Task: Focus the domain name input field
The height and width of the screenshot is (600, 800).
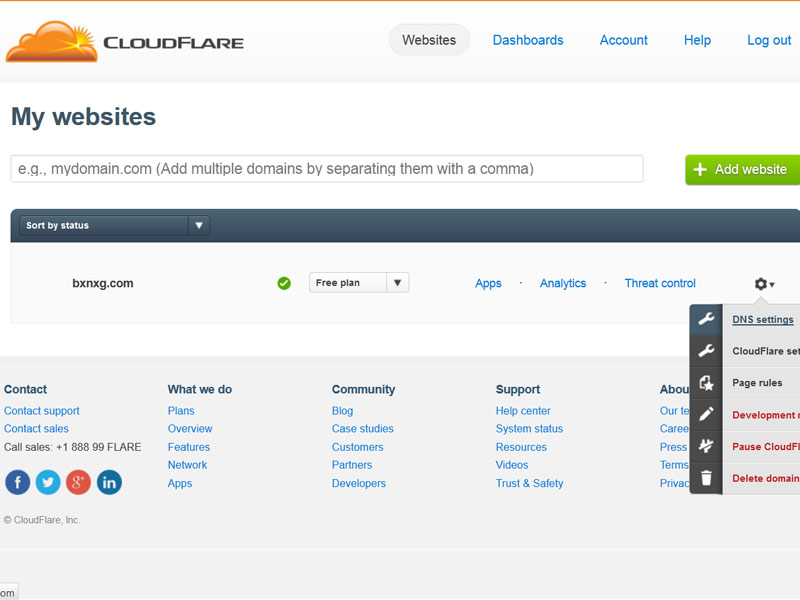Action: (x=327, y=169)
